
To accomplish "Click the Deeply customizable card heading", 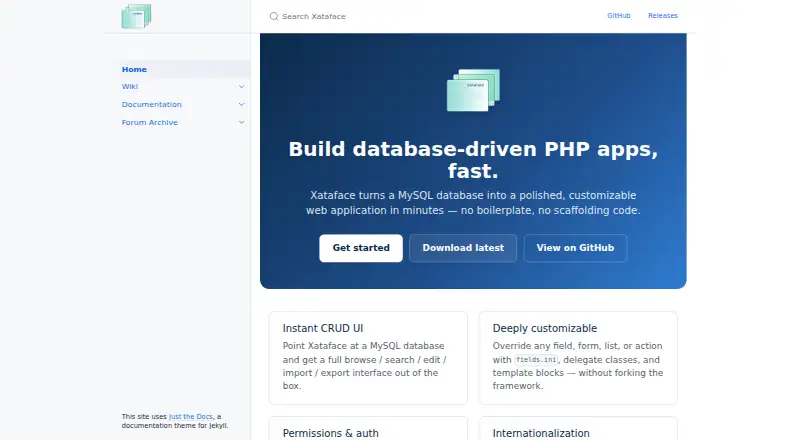I will [x=544, y=328].
